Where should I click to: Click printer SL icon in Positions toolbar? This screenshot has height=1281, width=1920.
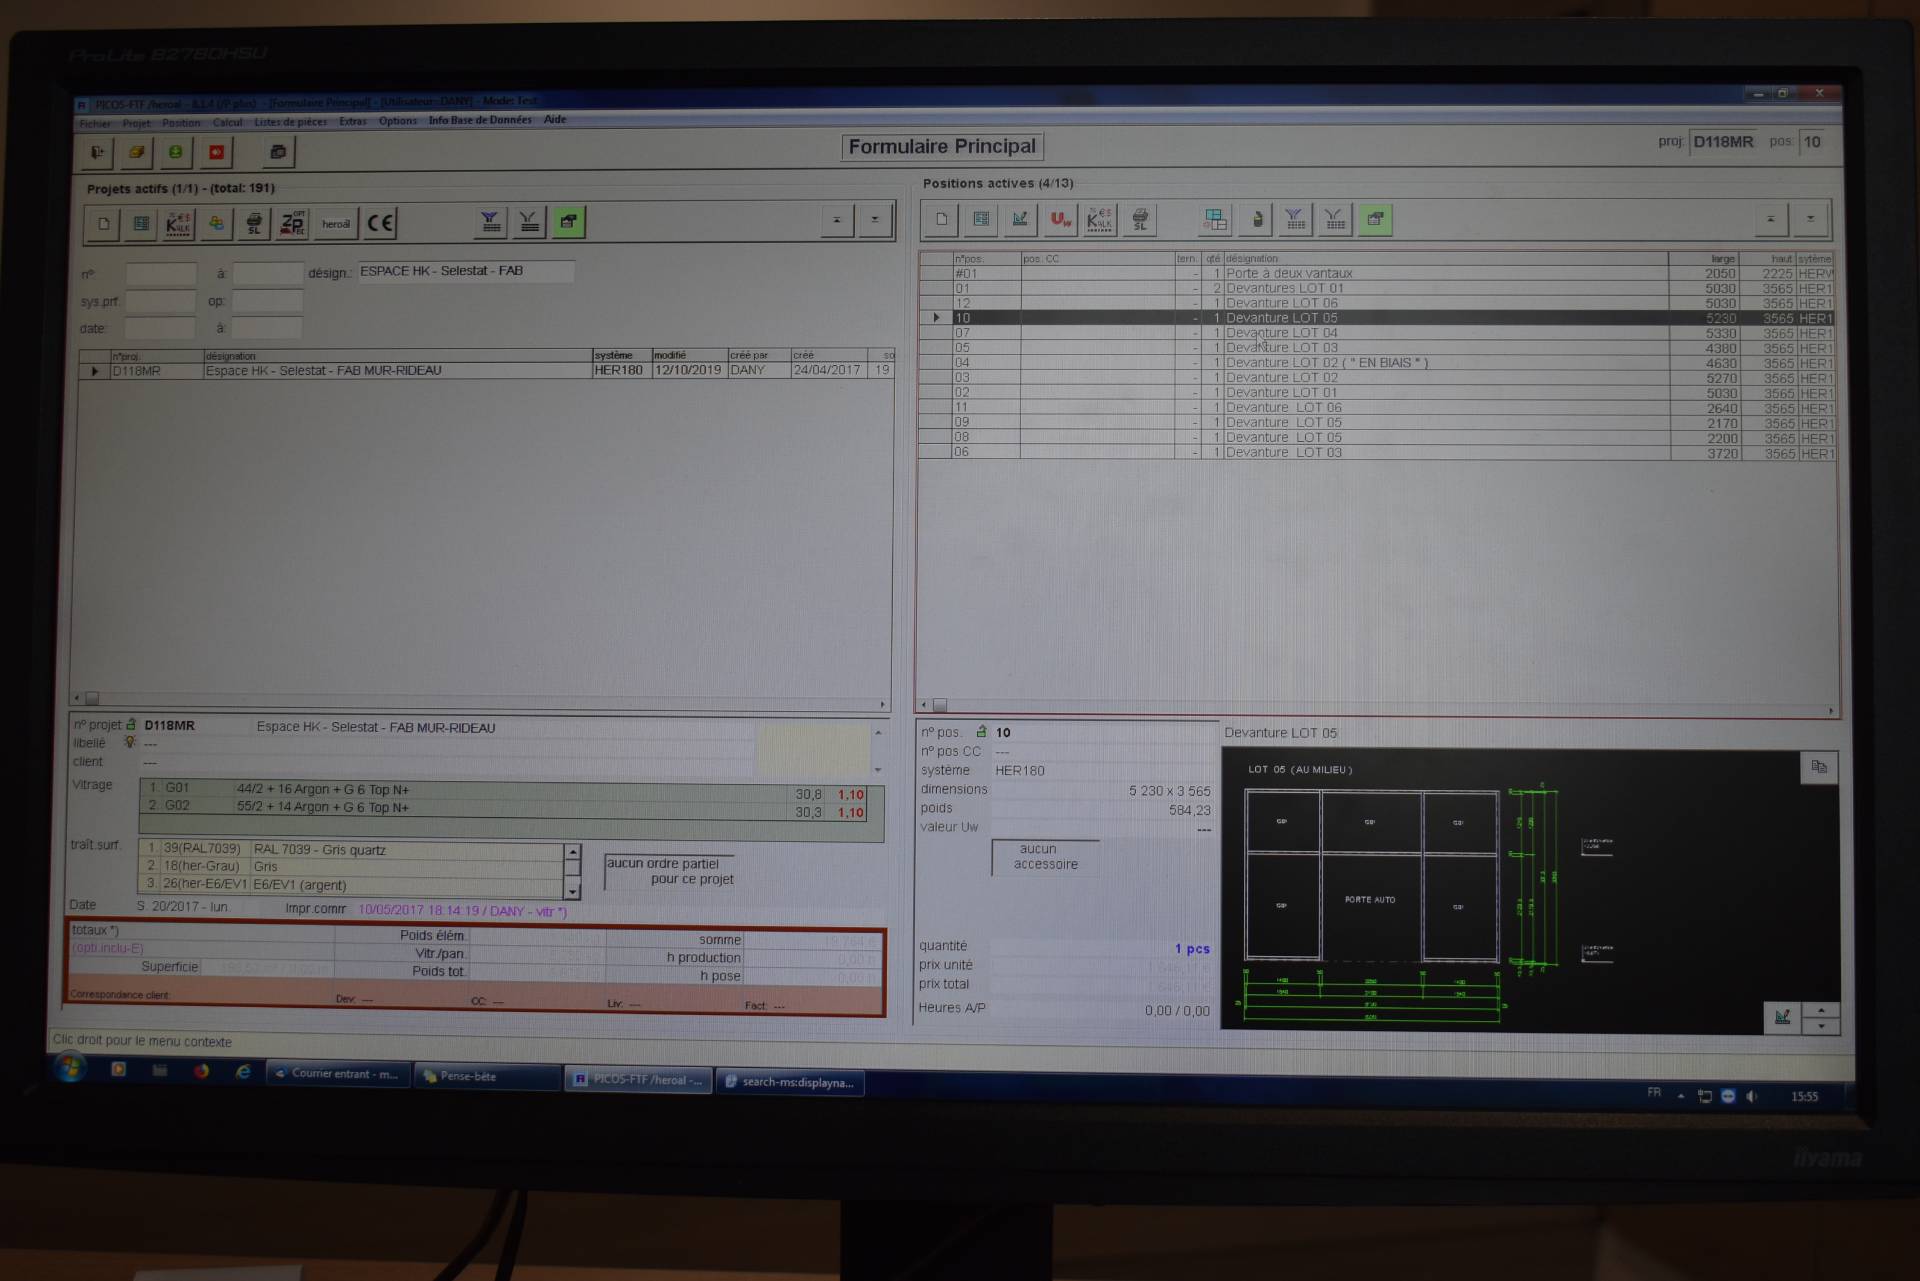pos(1139,219)
